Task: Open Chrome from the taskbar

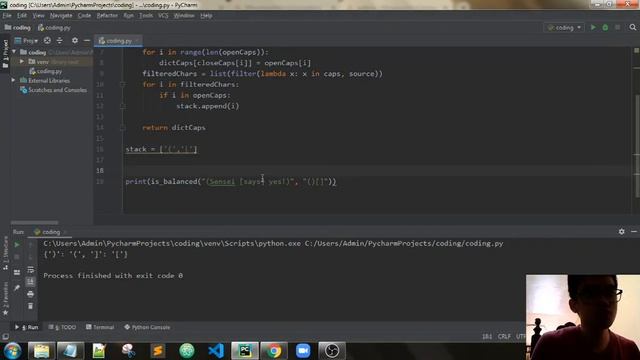Action: (274, 351)
